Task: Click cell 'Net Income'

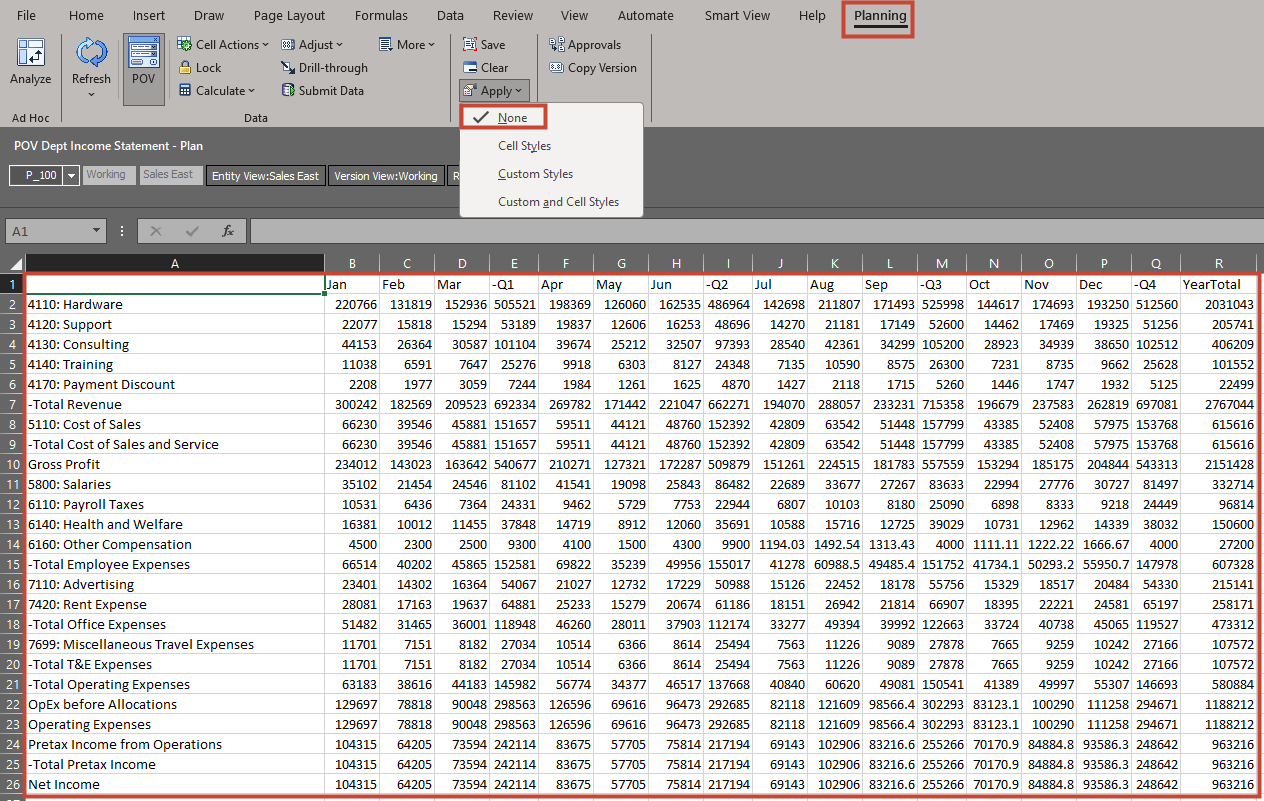Action: click(175, 784)
